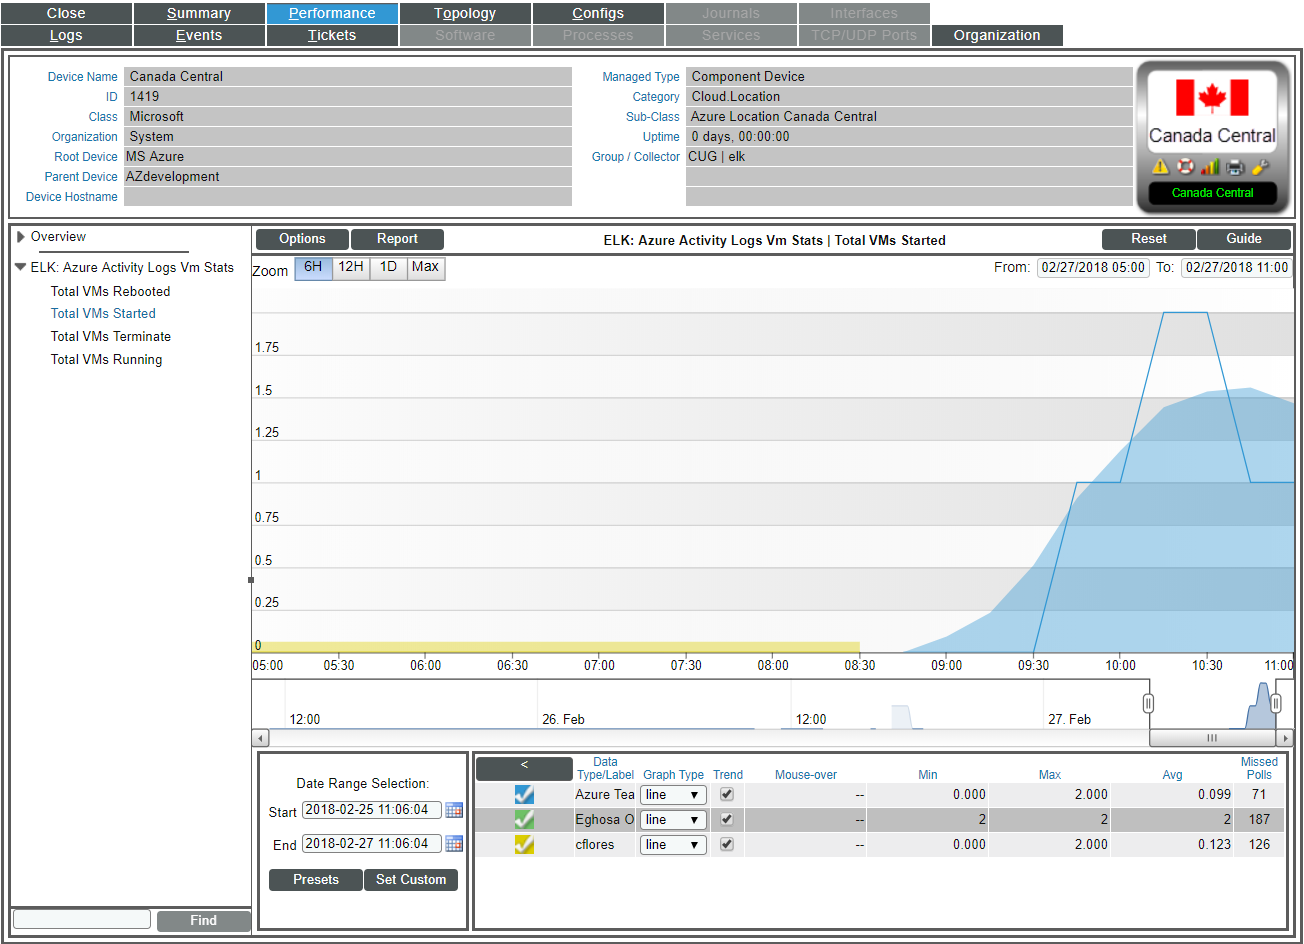Open the calendar picker next to Start date
The width and height of the screenshot is (1304, 944).
coord(454,810)
